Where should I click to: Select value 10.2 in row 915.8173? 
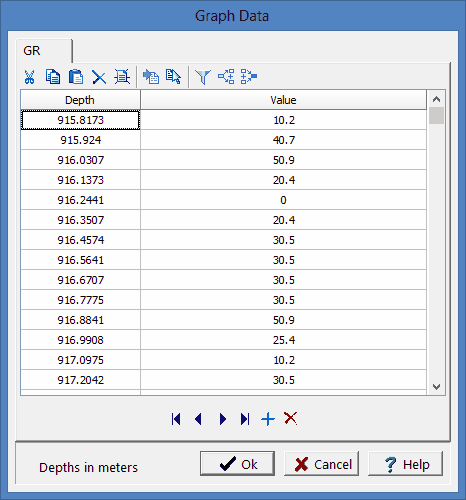pyautogui.click(x=283, y=120)
